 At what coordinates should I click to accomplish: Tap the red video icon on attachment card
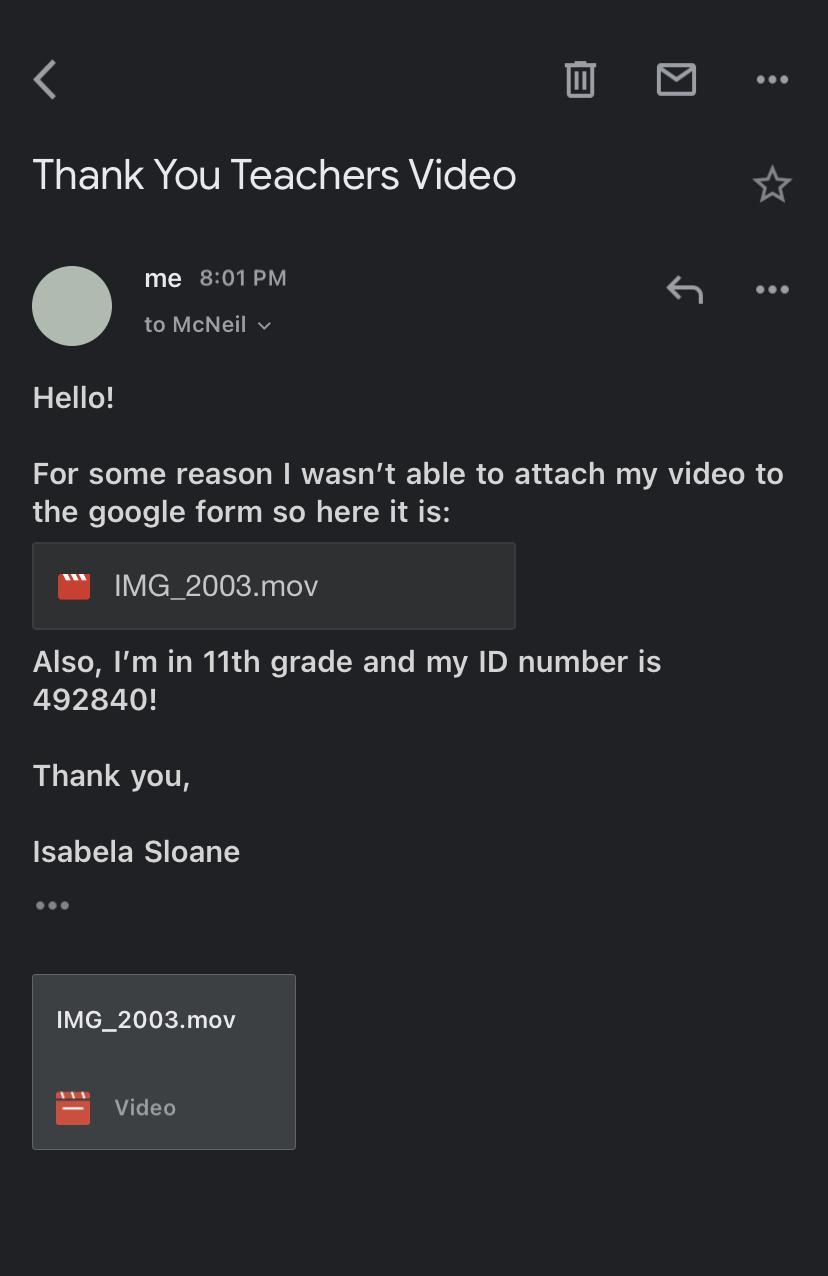tap(73, 1108)
